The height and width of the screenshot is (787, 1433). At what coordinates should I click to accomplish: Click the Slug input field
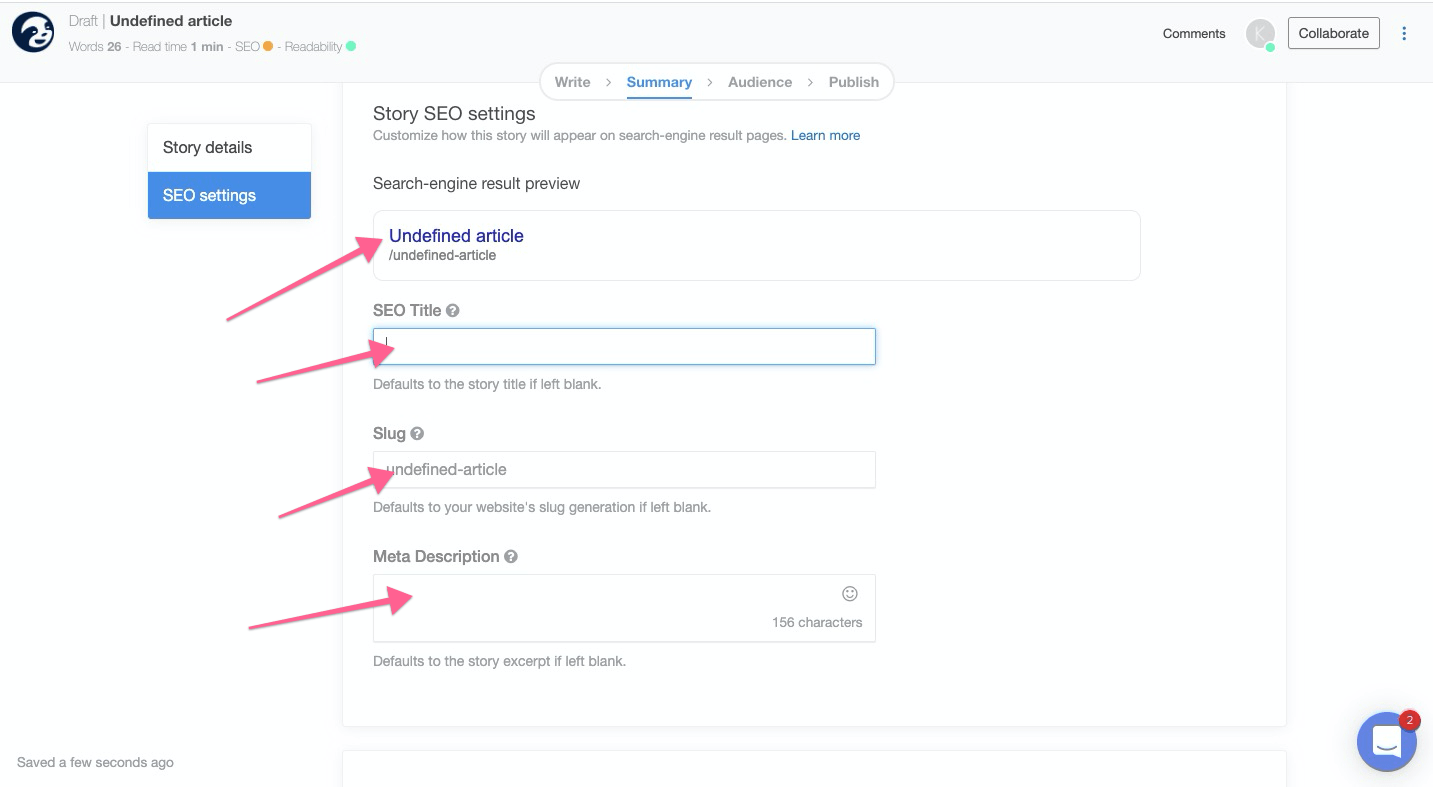(x=624, y=470)
